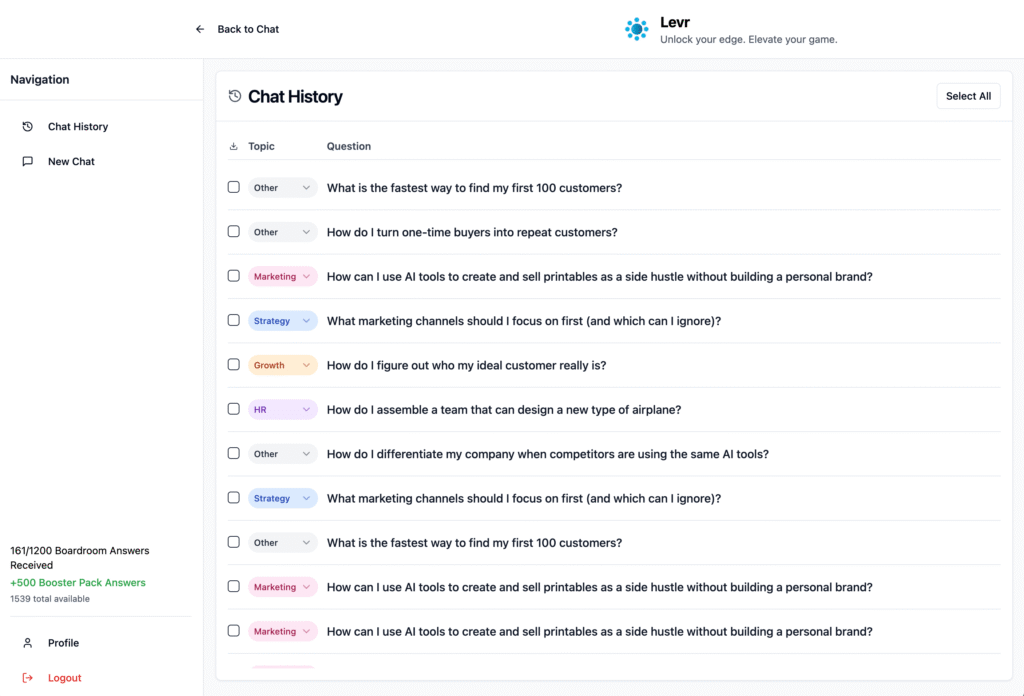Click the history clock icon in the sidebar
1024x696 pixels.
[x=28, y=127]
